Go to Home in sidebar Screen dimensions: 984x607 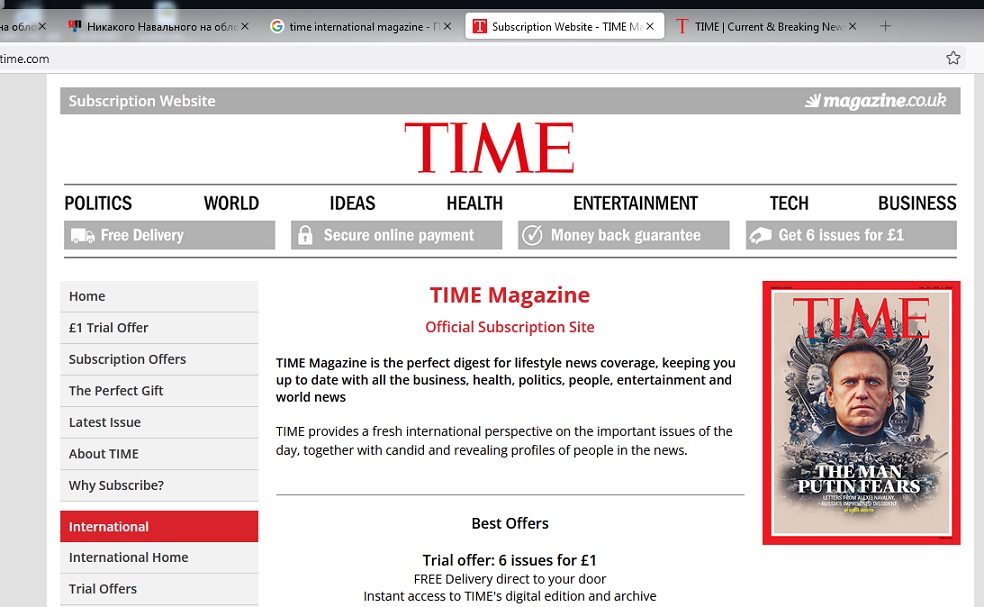(159, 296)
